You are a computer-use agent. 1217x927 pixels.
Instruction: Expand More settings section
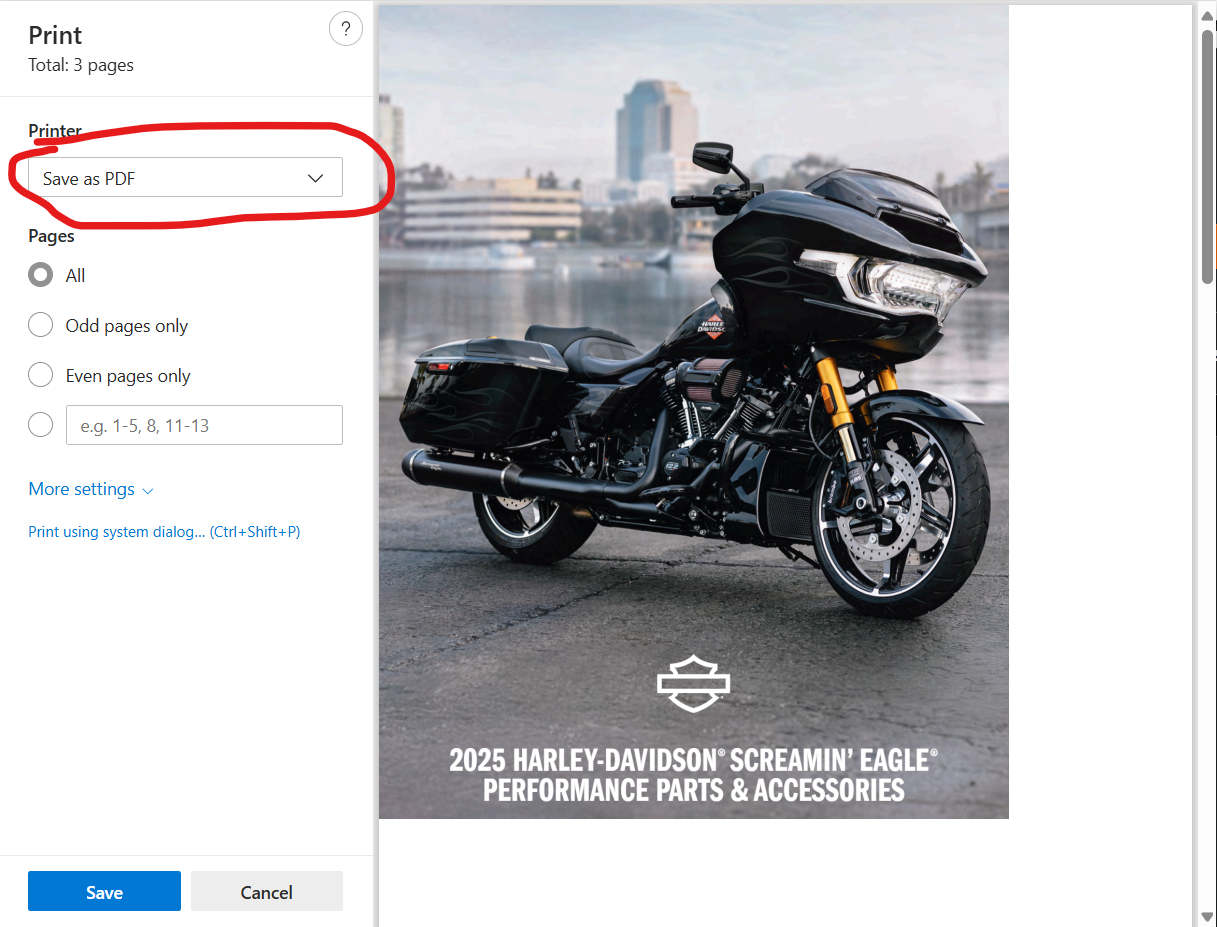pyautogui.click(x=82, y=489)
